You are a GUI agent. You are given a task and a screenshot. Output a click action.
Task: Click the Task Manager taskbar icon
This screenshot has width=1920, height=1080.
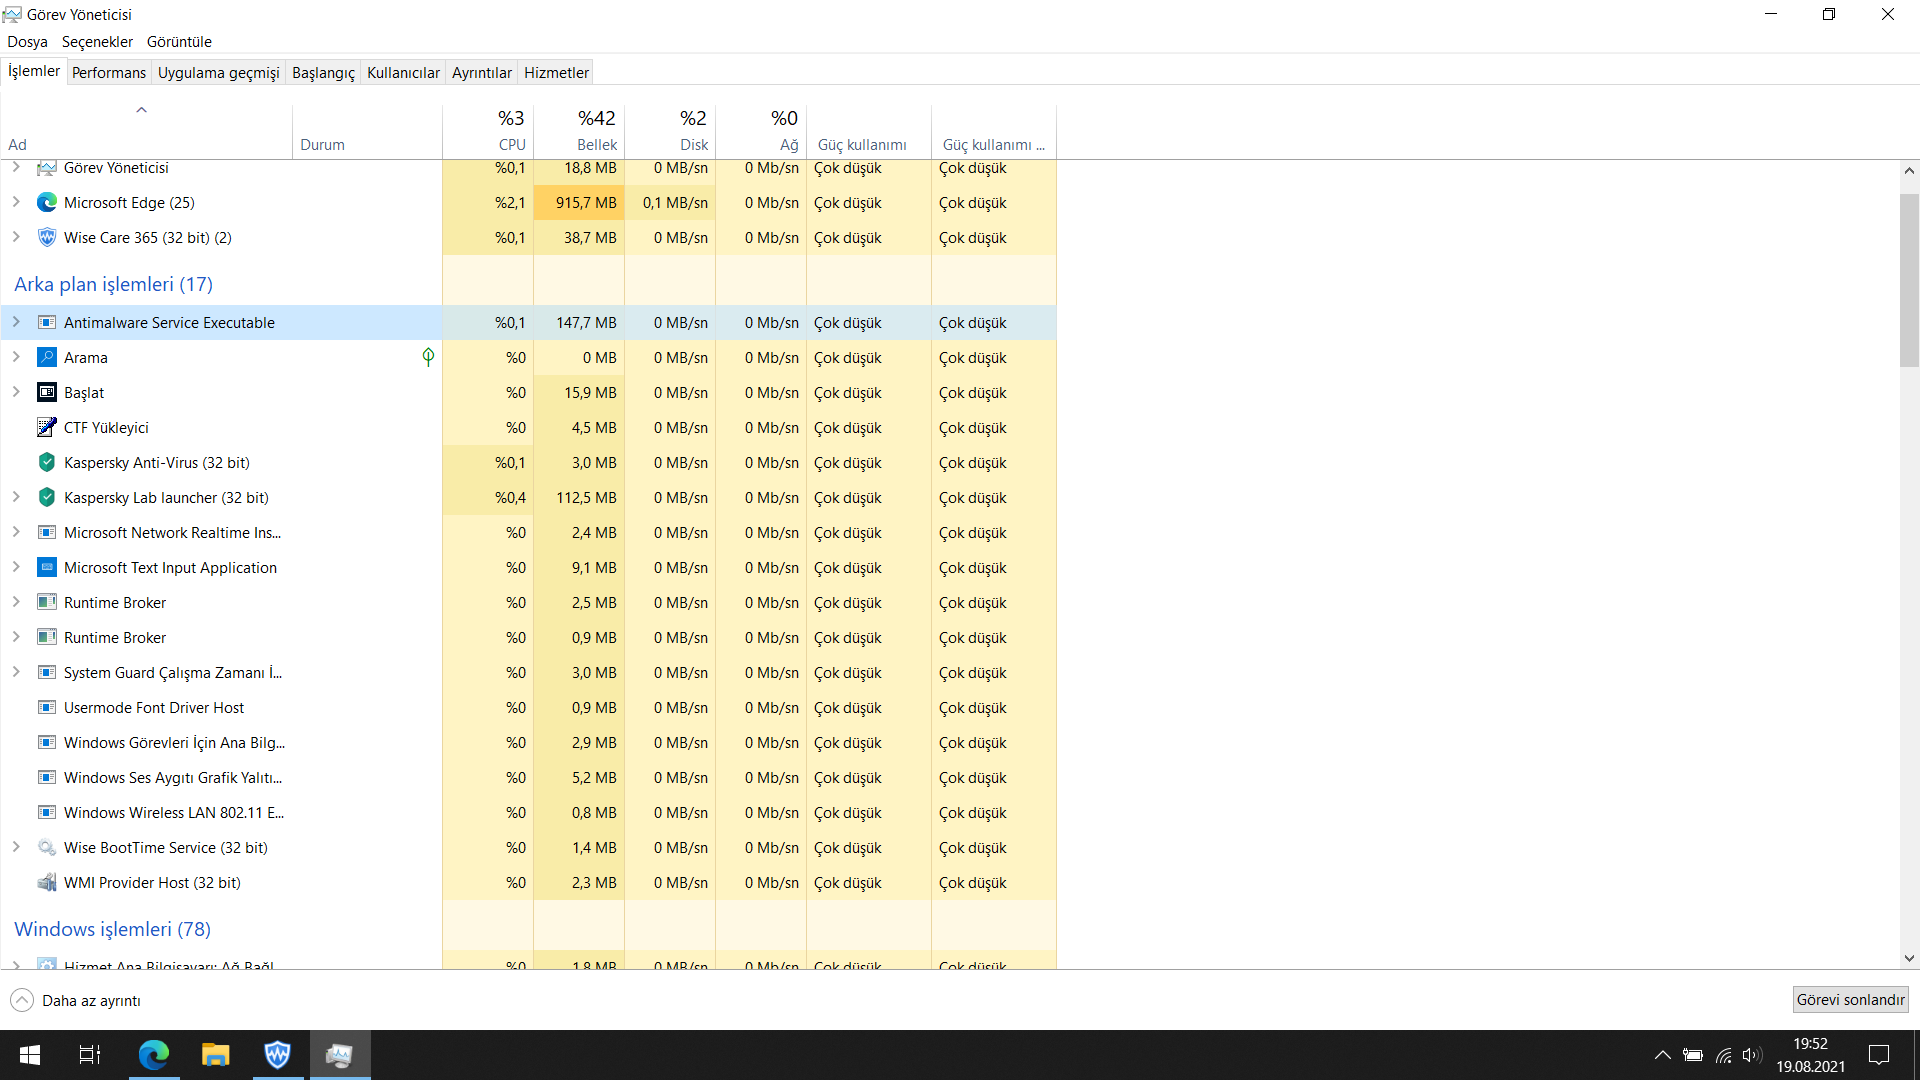pyautogui.click(x=340, y=1055)
